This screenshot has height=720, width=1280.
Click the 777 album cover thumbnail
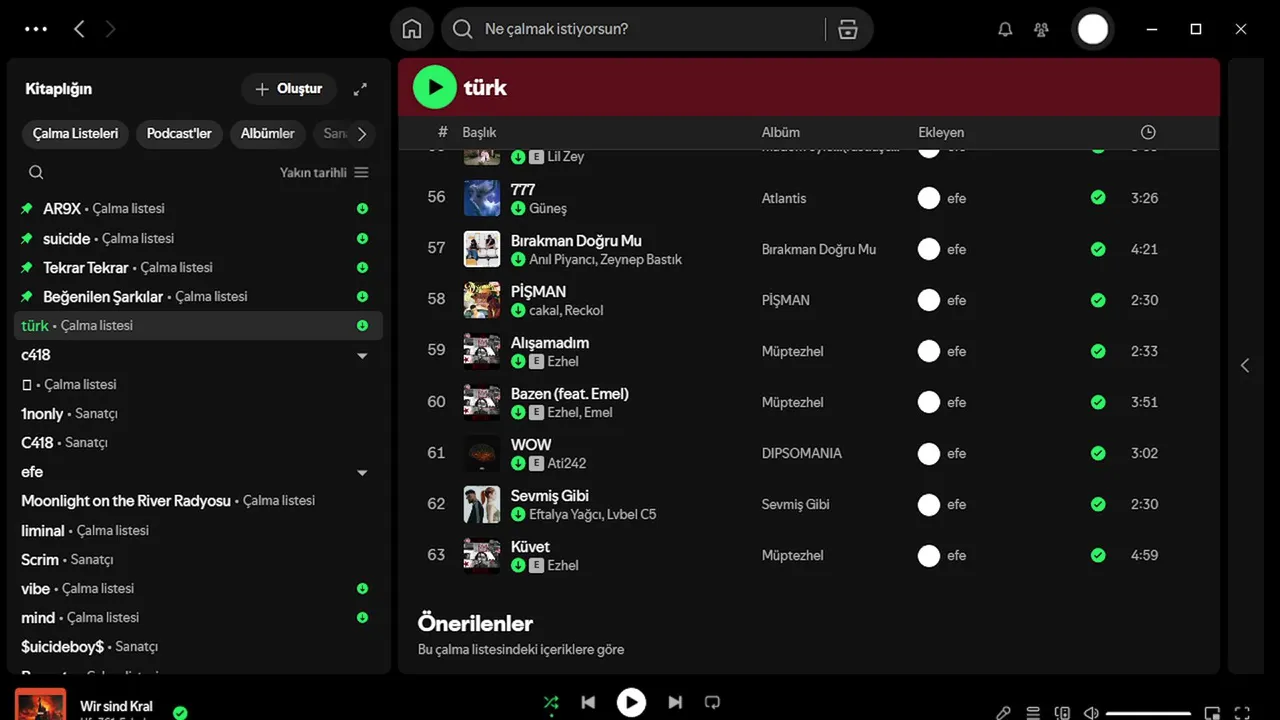[x=482, y=198]
